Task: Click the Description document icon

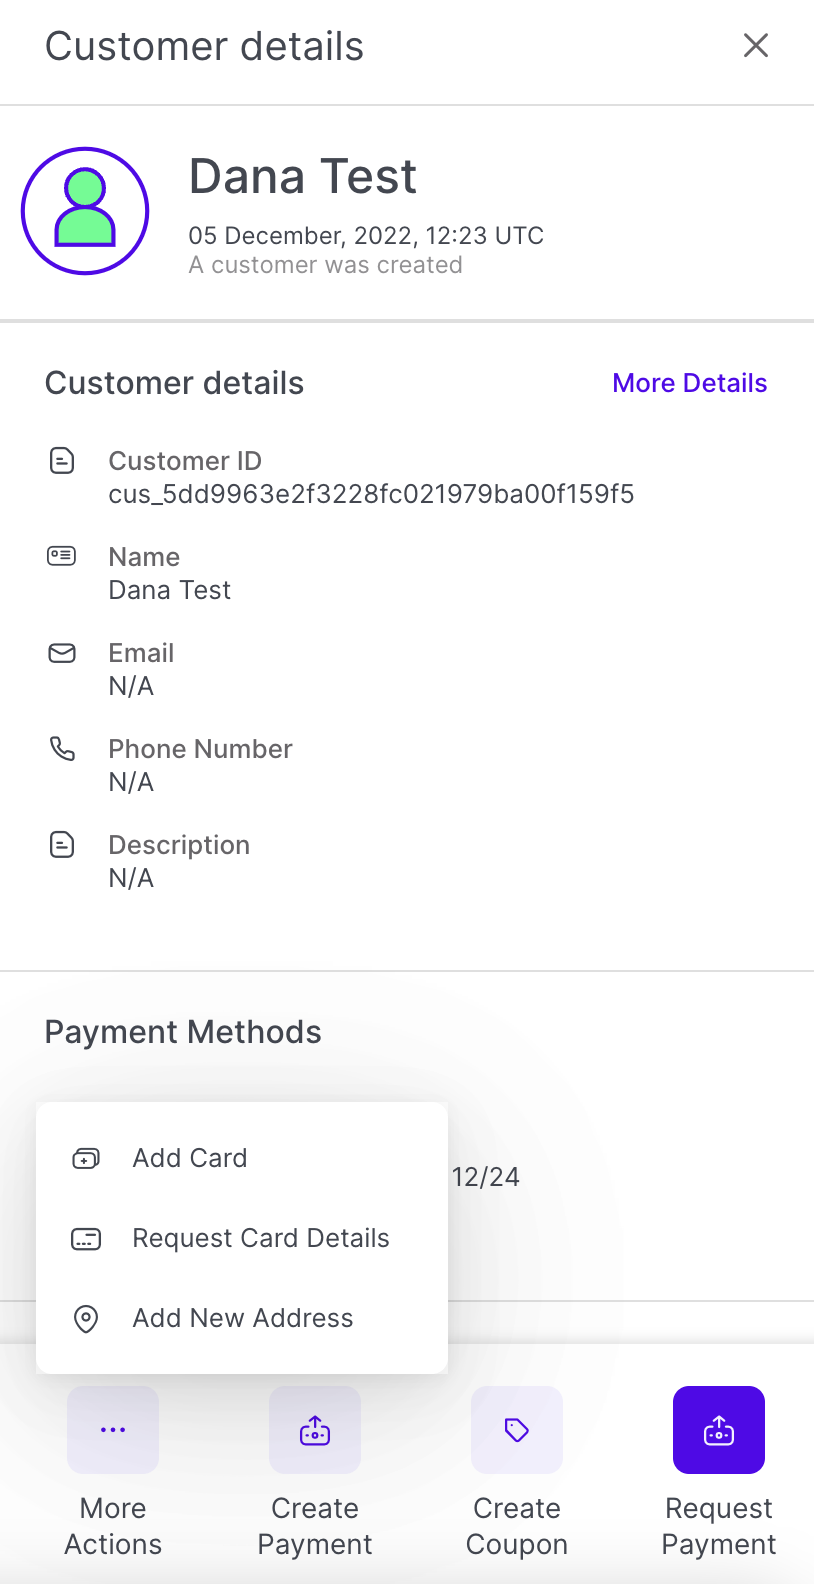Action: pos(62,845)
